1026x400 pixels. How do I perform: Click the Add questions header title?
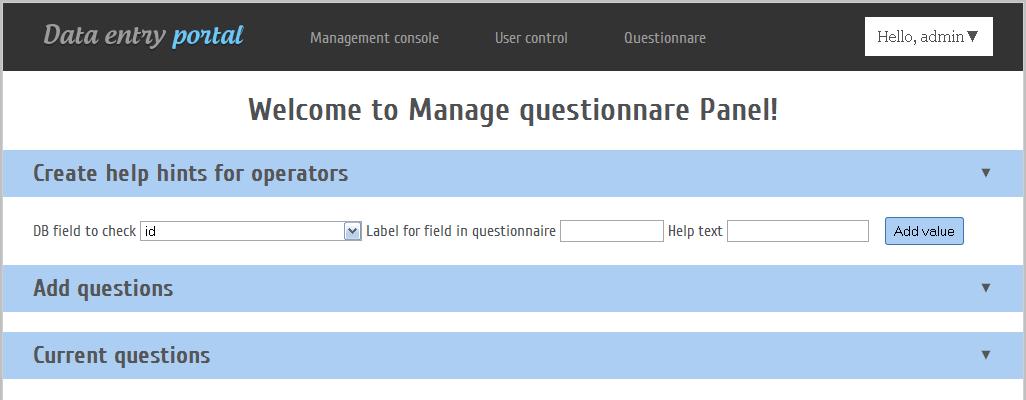pos(103,288)
